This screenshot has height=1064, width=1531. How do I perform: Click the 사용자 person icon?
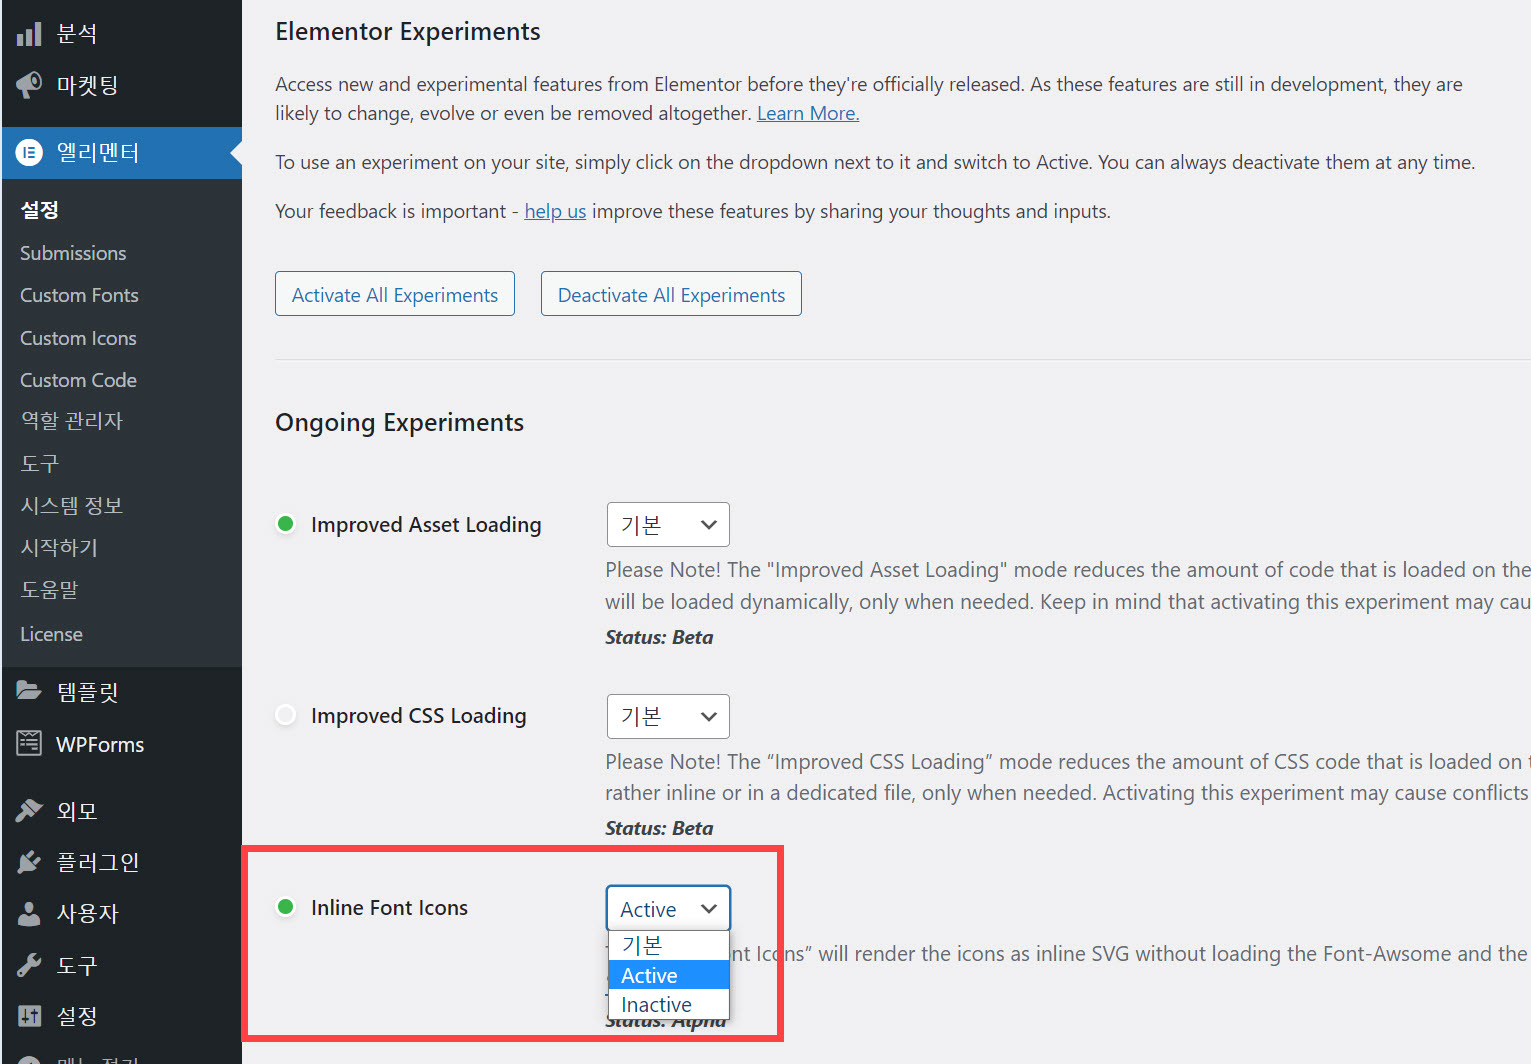(29, 913)
